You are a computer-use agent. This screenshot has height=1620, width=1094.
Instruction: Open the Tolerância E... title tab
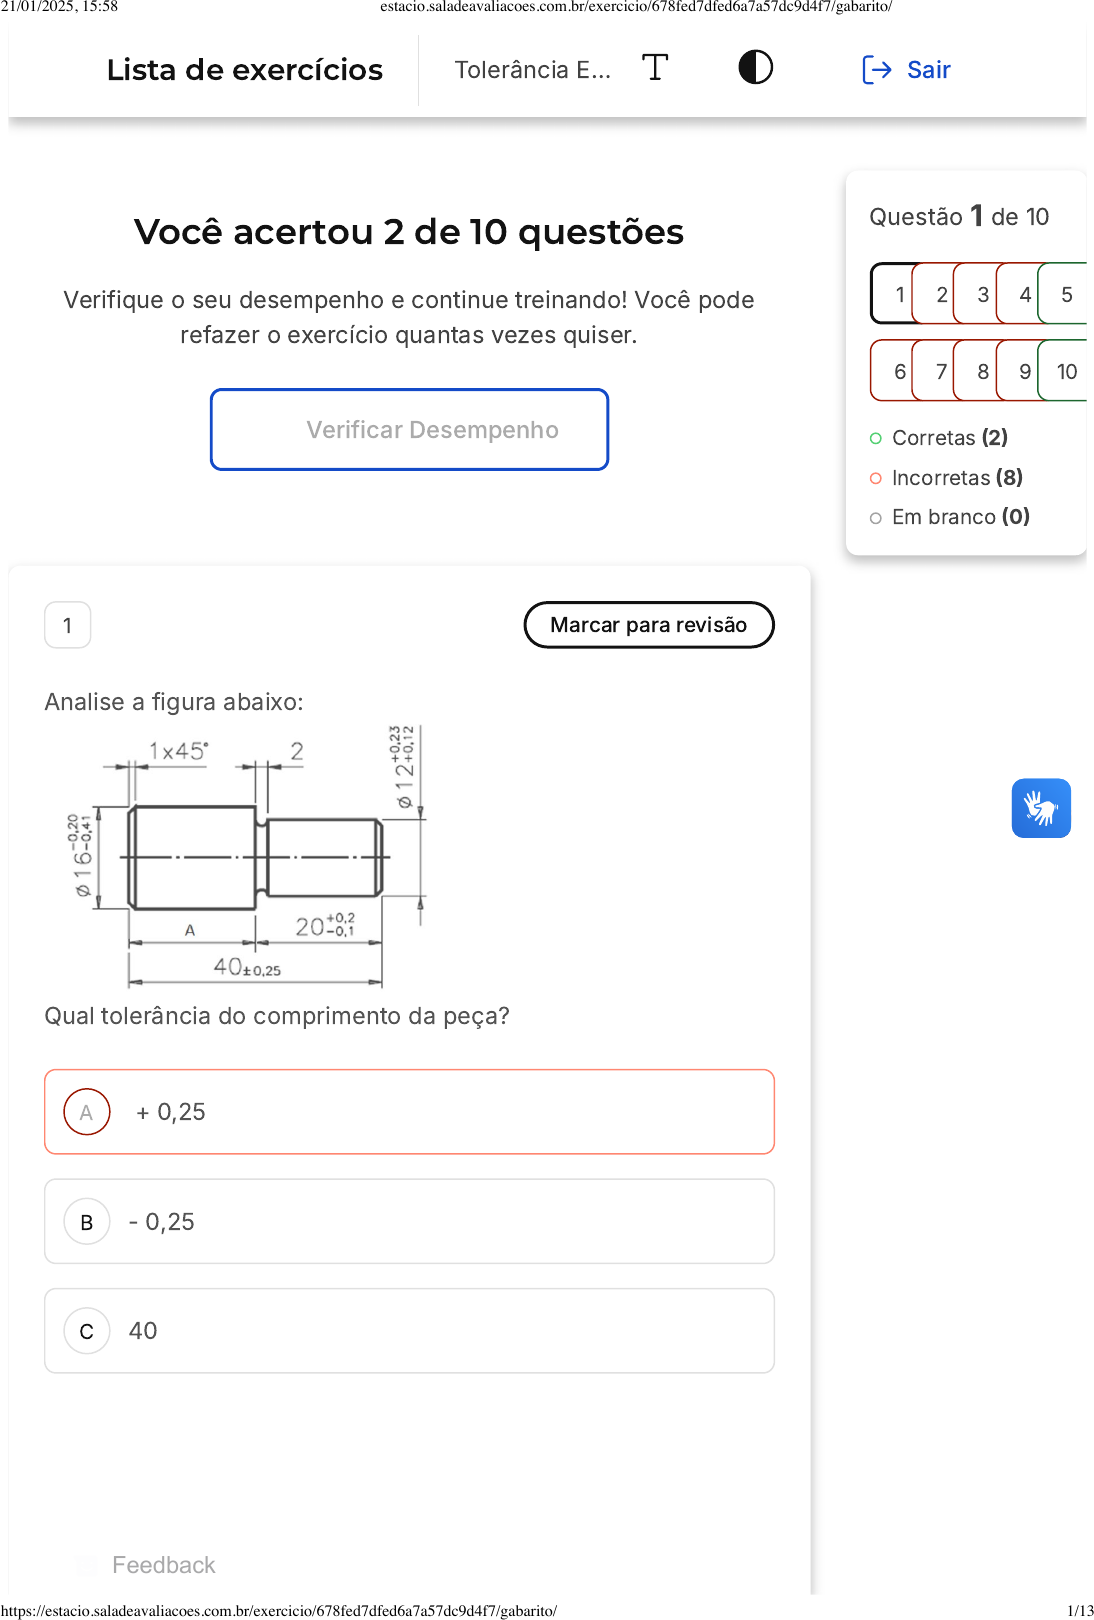tap(532, 70)
